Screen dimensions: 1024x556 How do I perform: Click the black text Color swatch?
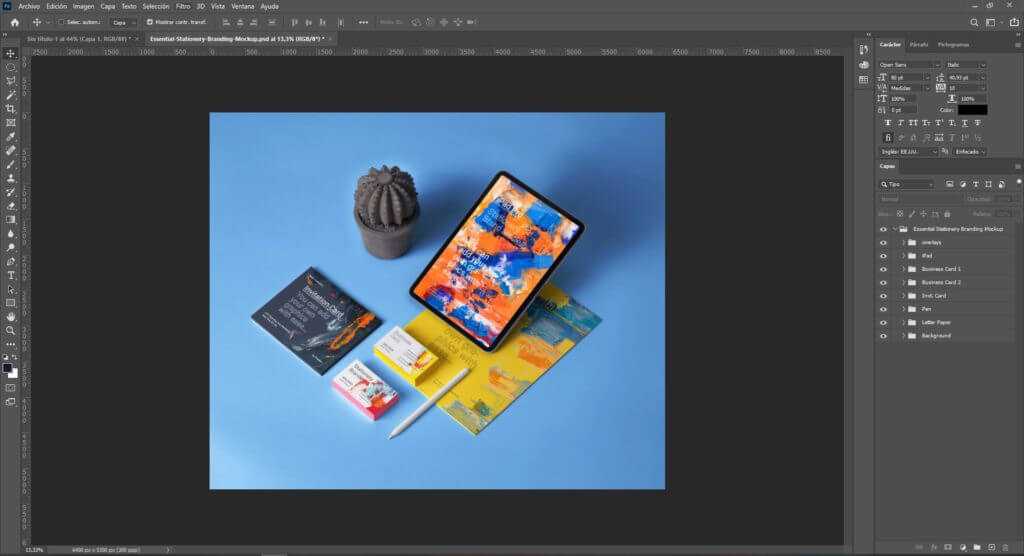(x=972, y=110)
